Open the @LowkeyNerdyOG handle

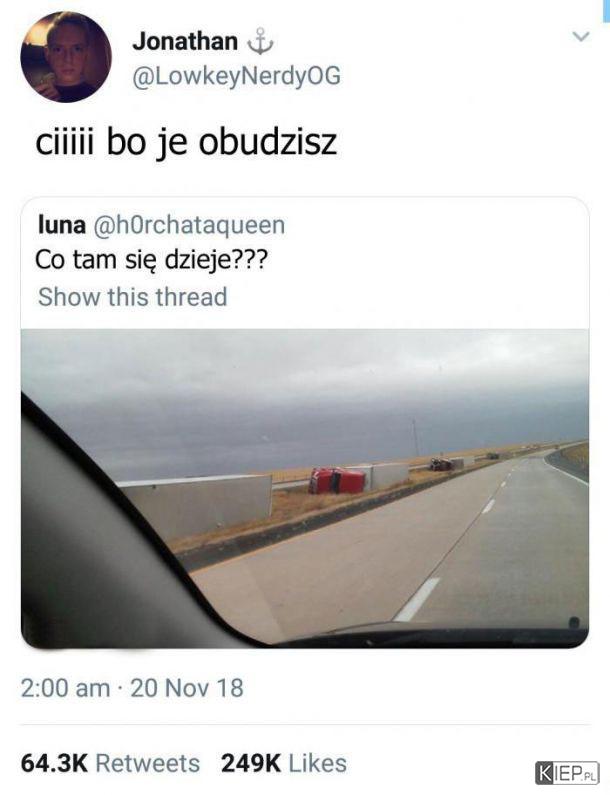point(236,76)
